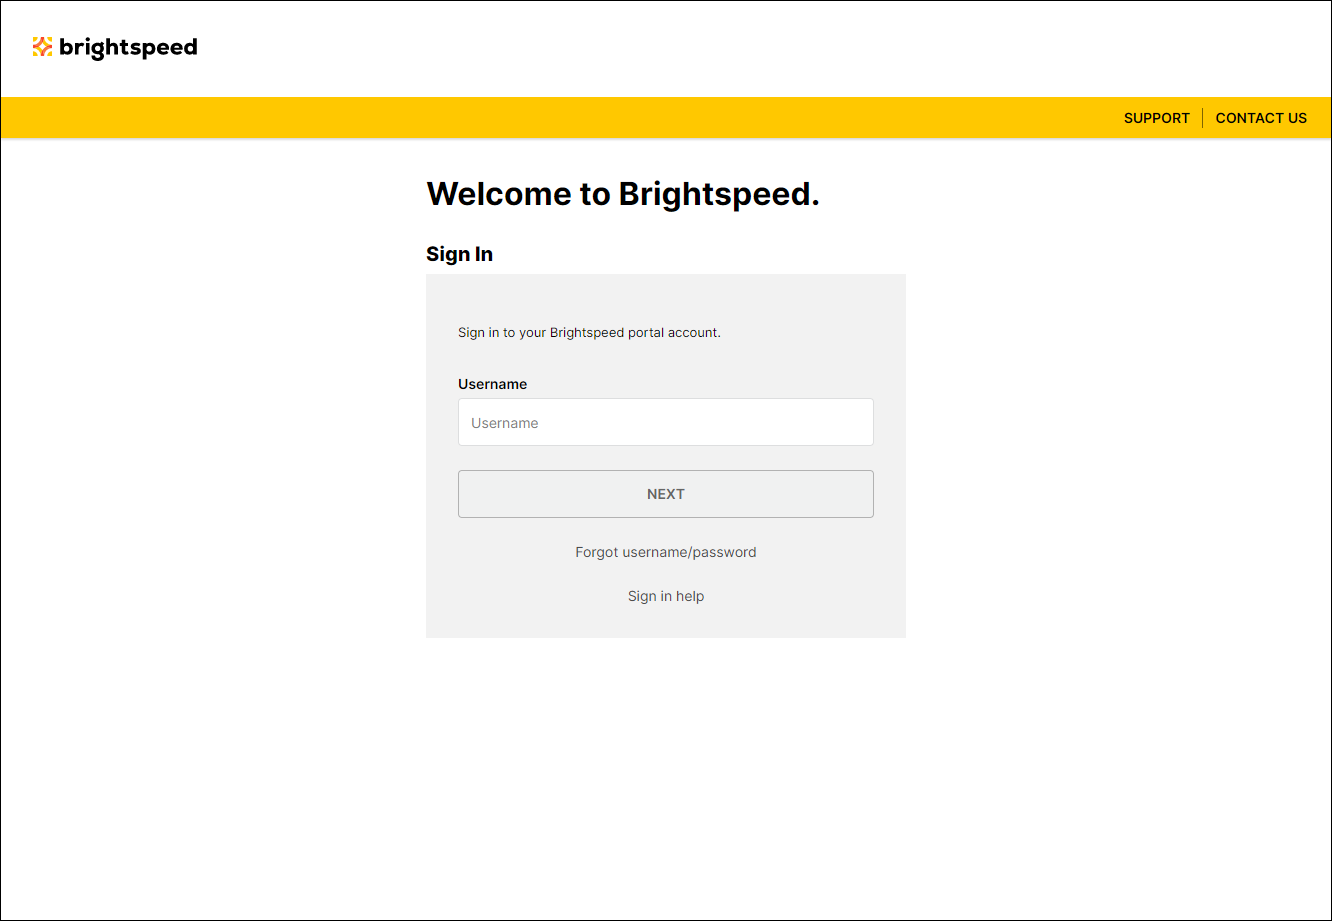1332x921 pixels.
Task: Focus the Username input field
Action: tap(666, 422)
